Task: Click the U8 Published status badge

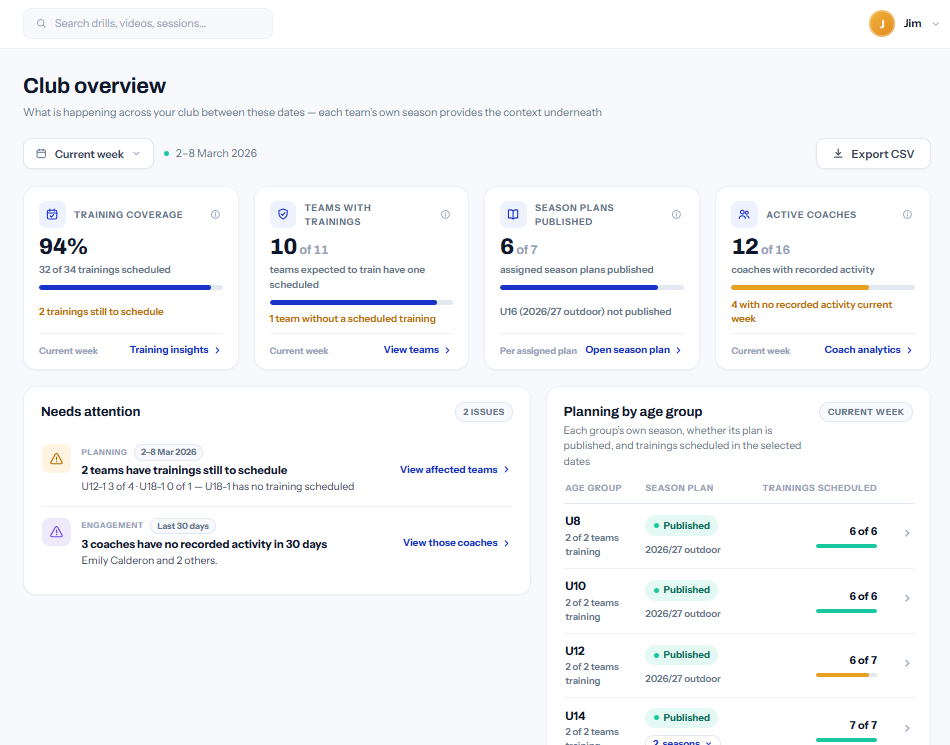Action: tap(682, 526)
